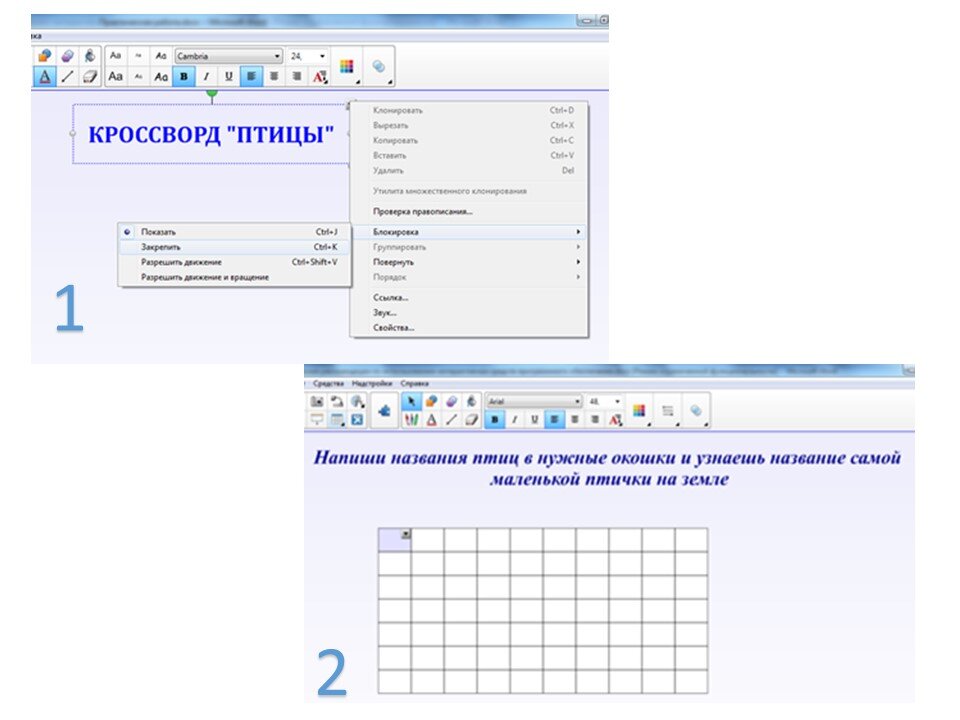Select the Fill bucket tool in the Cambria toolbar
Image resolution: width=960 pixels, height=720 pixels.
click(x=89, y=56)
